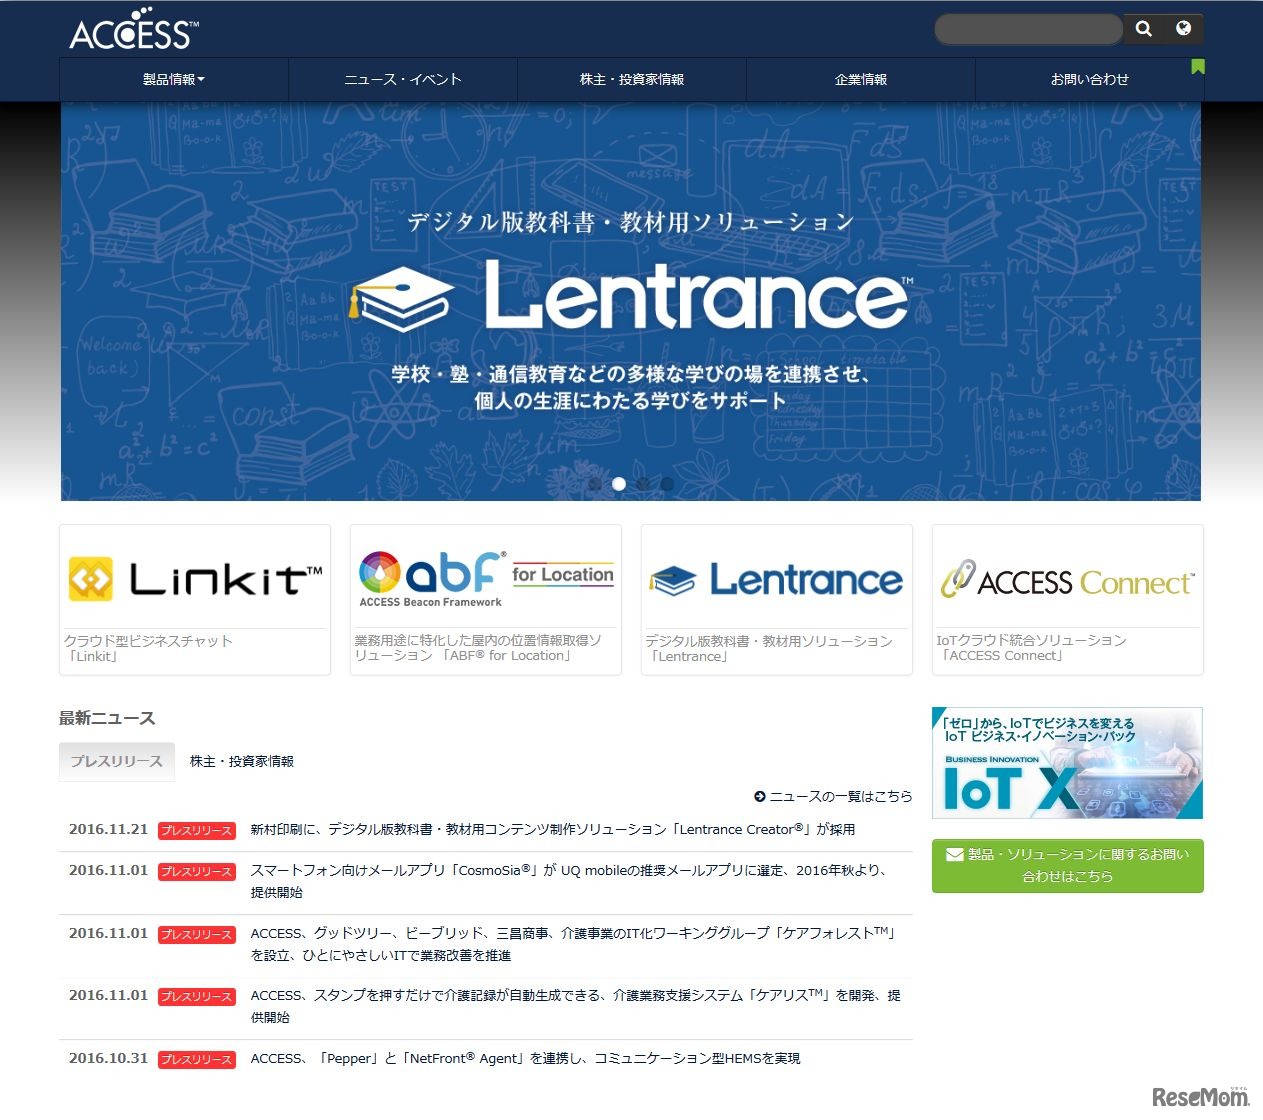Select the active second carousel dot
The image size is (1263, 1120).
tap(619, 484)
